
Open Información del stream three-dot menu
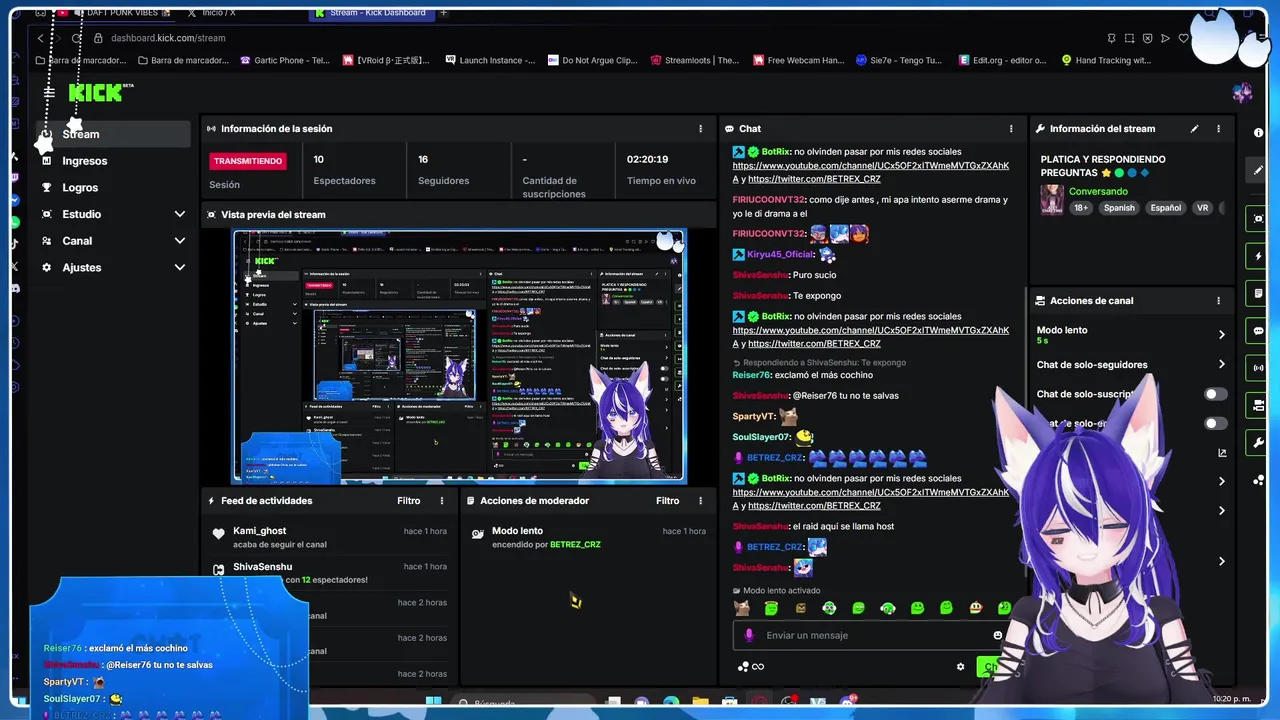tap(1218, 129)
